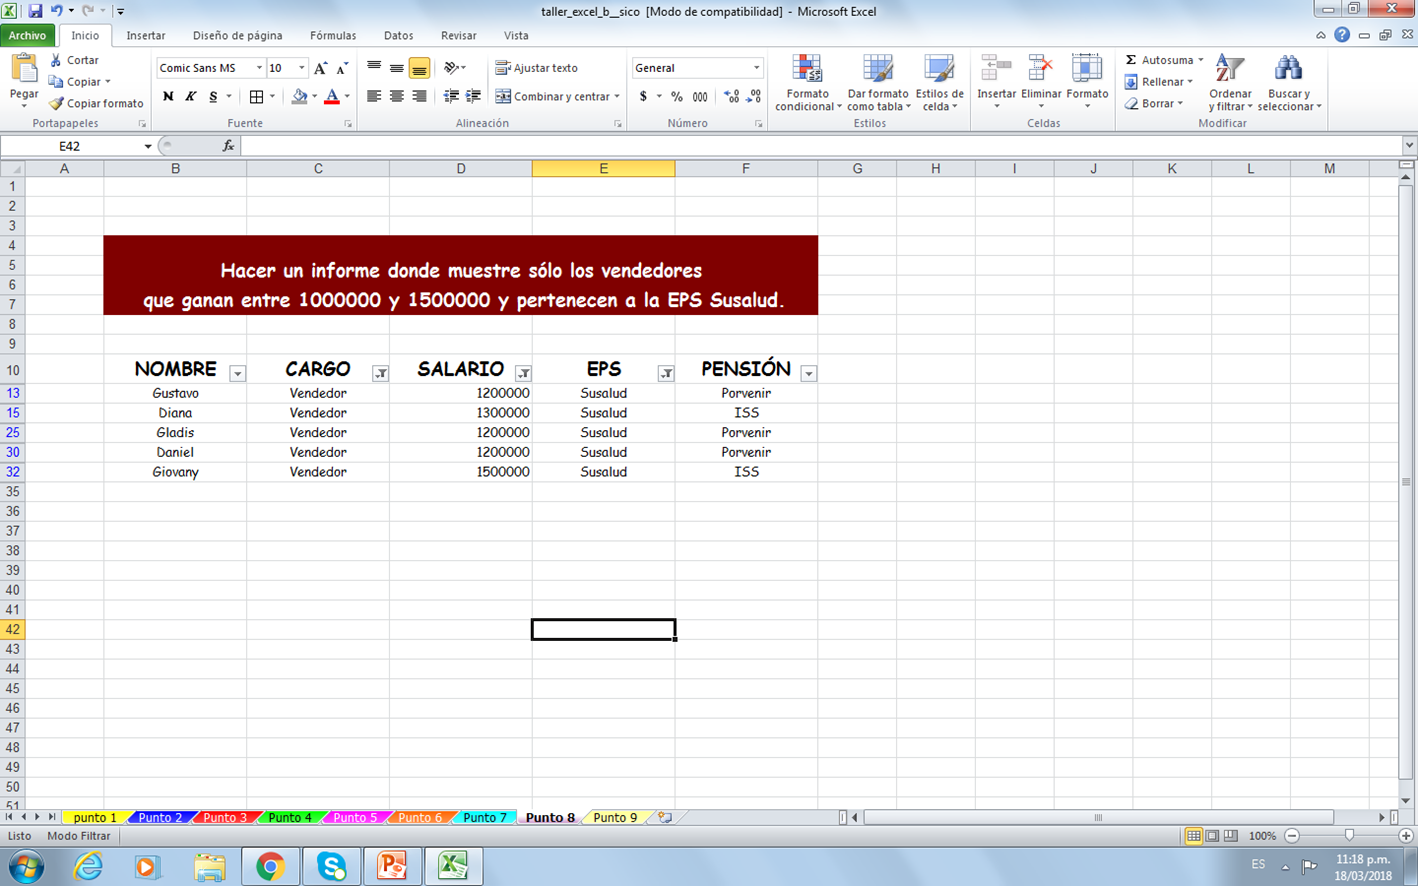Image resolution: width=1418 pixels, height=886 pixels.
Task: Click the fill color bucket swatch
Action: point(299,96)
